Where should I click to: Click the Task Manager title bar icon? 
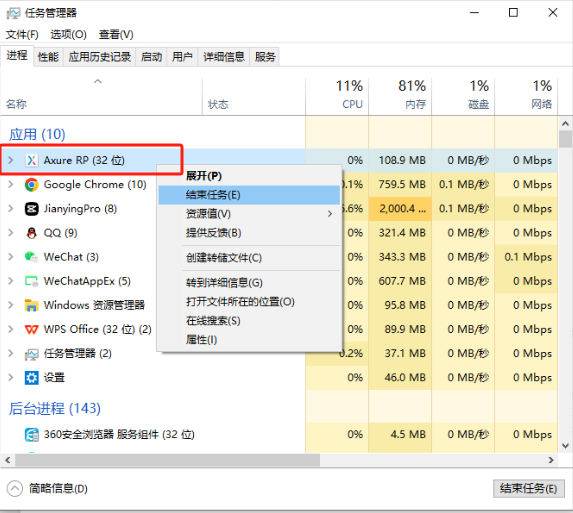pos(14,14)
